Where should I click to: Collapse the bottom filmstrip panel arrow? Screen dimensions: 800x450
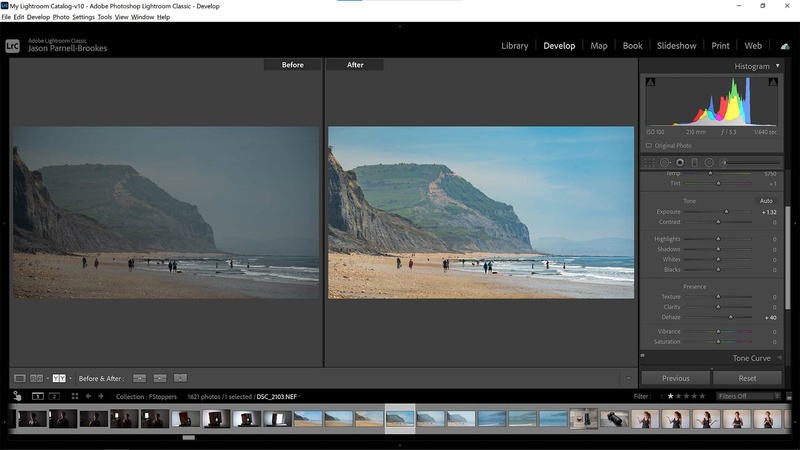[399, 445]
